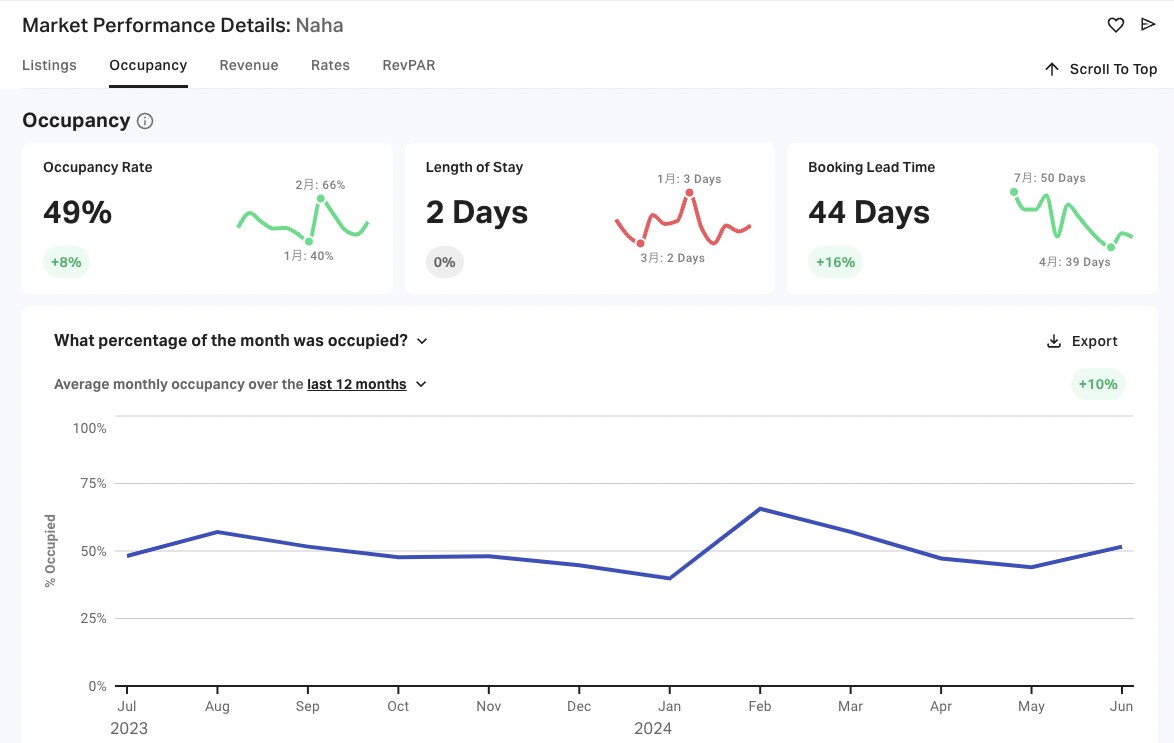Viewport: 1174px width, 743px height.
Task: Click the Scroll To Top arrow icon
Action: 1052,69
